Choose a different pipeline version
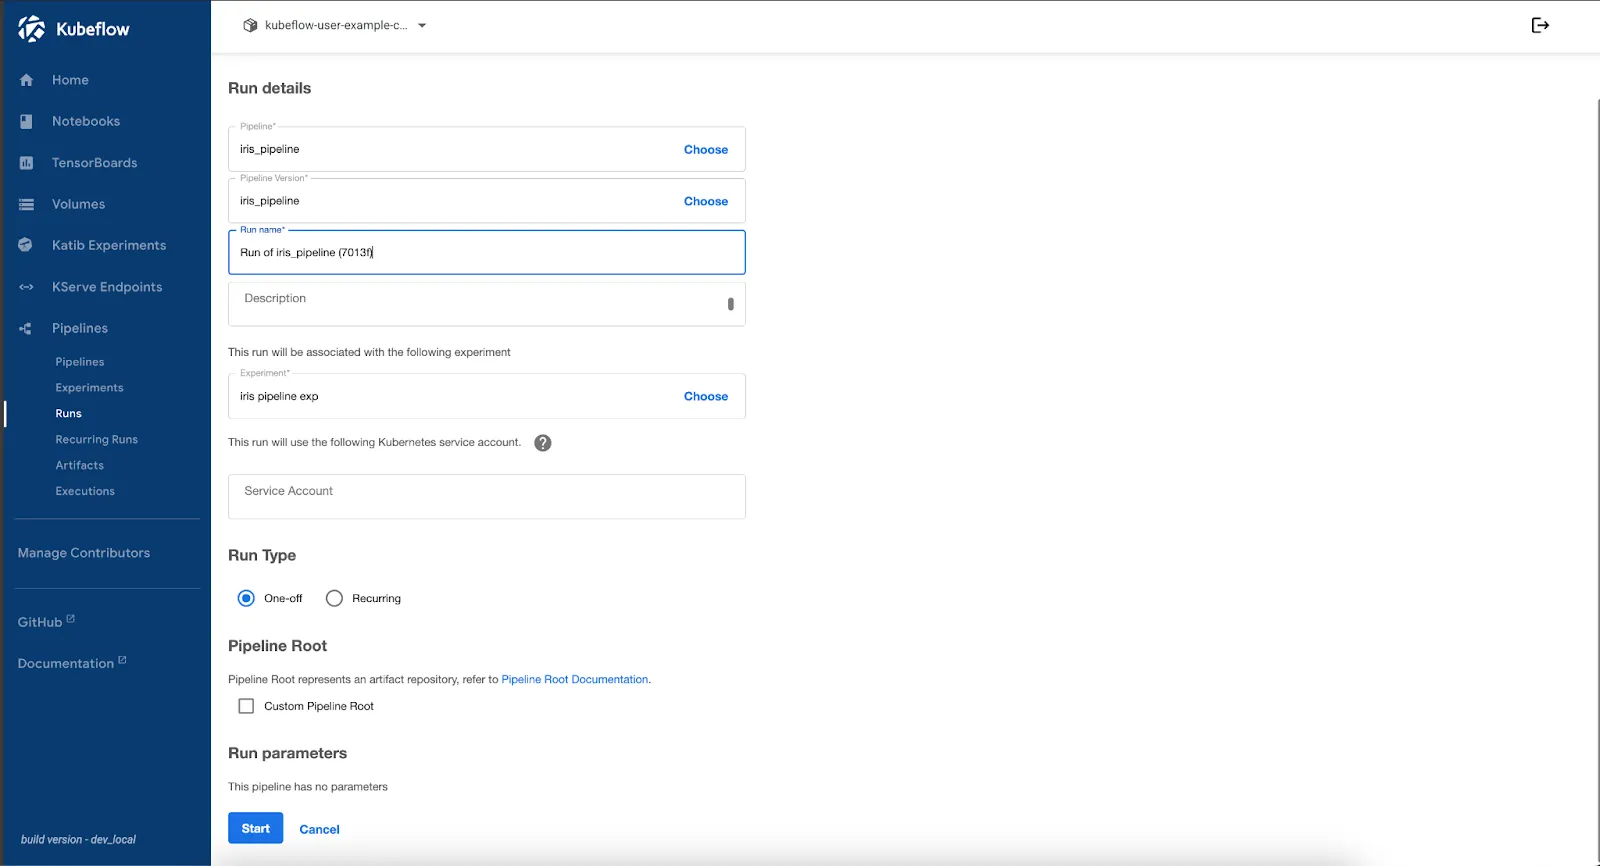Image resolution: width=1600 pixels, height=866 pixels. (705, 201)
